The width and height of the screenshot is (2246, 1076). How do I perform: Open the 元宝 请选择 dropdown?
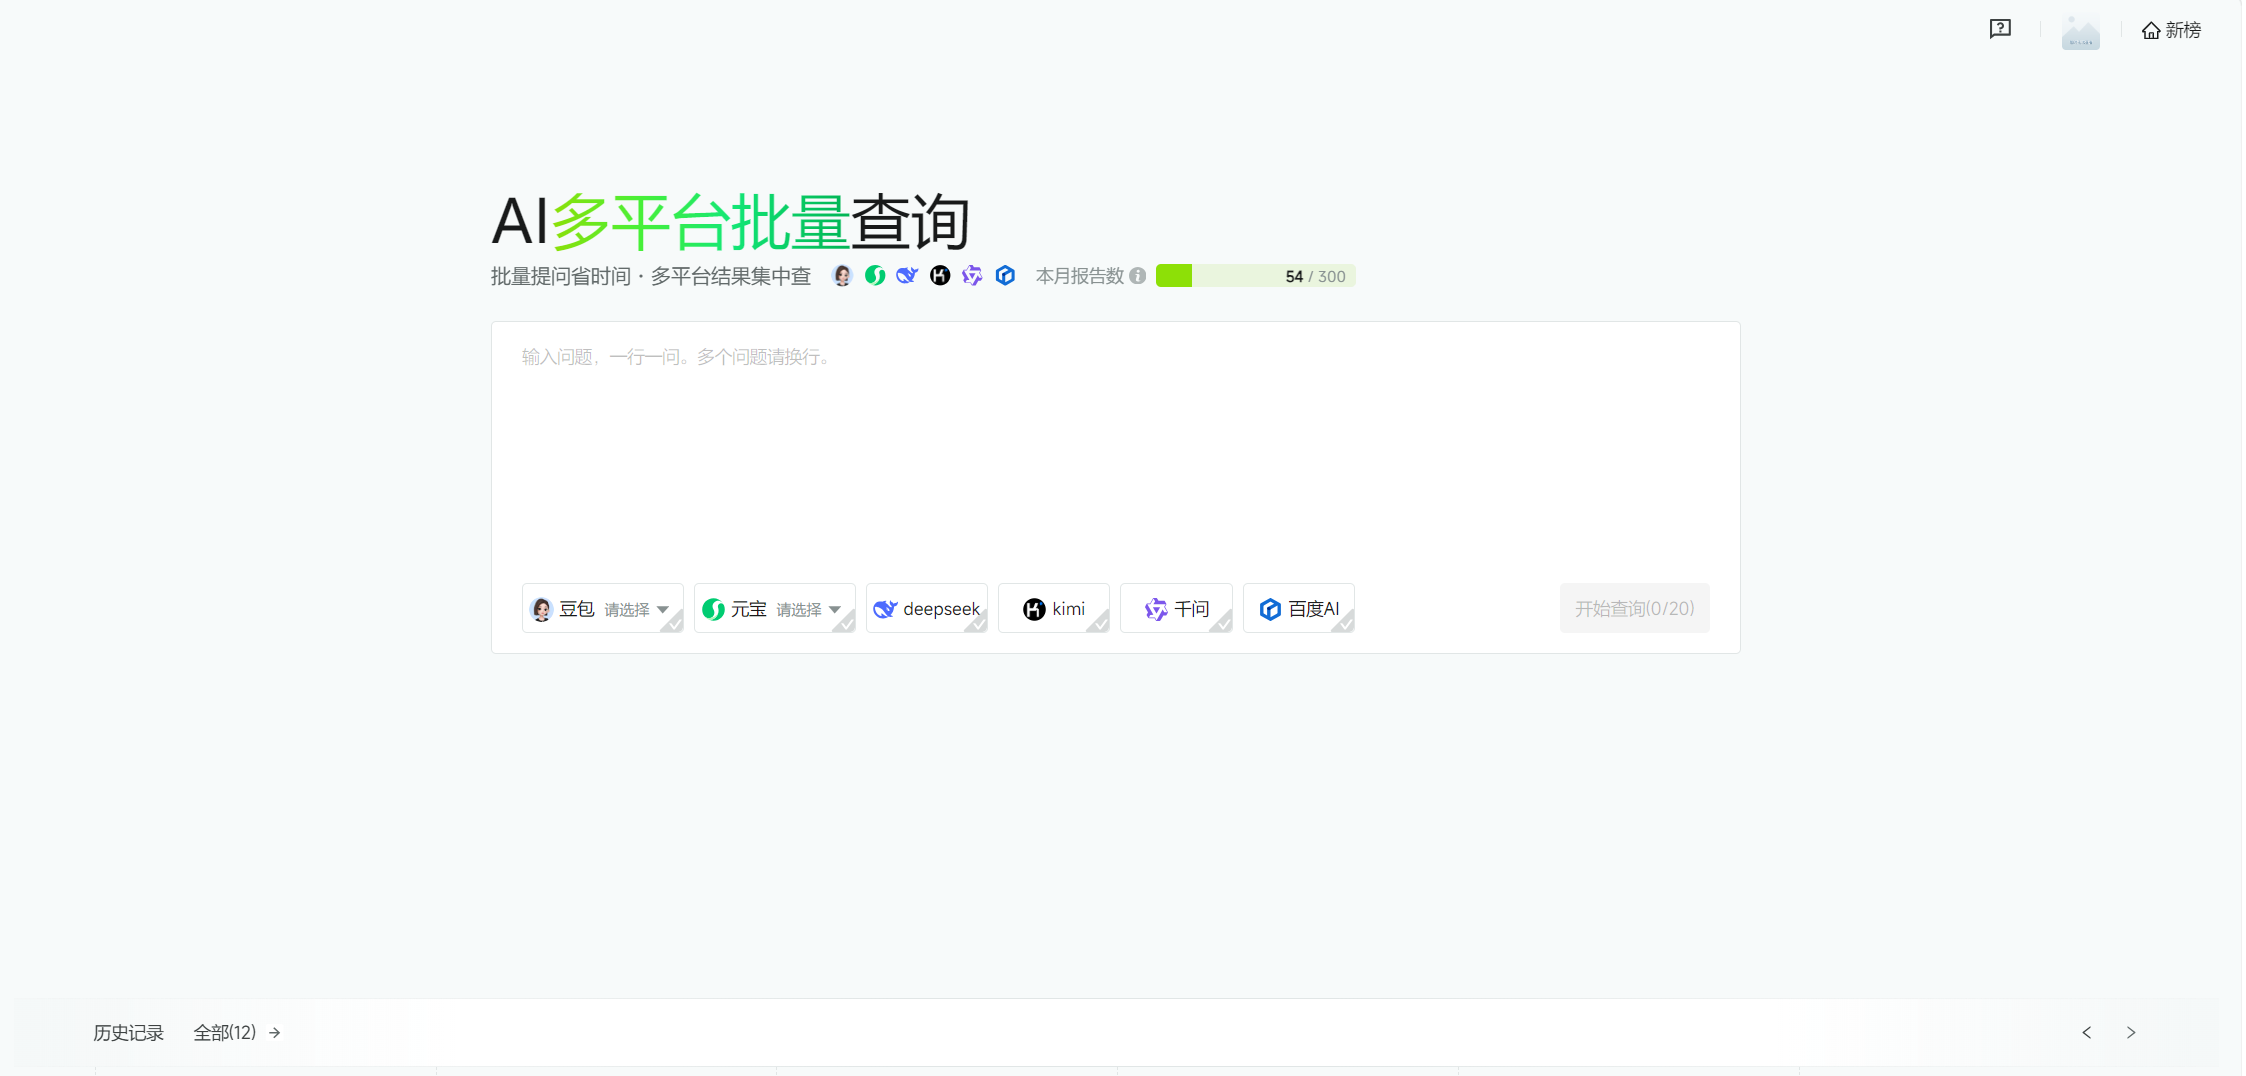pos(809,609)
